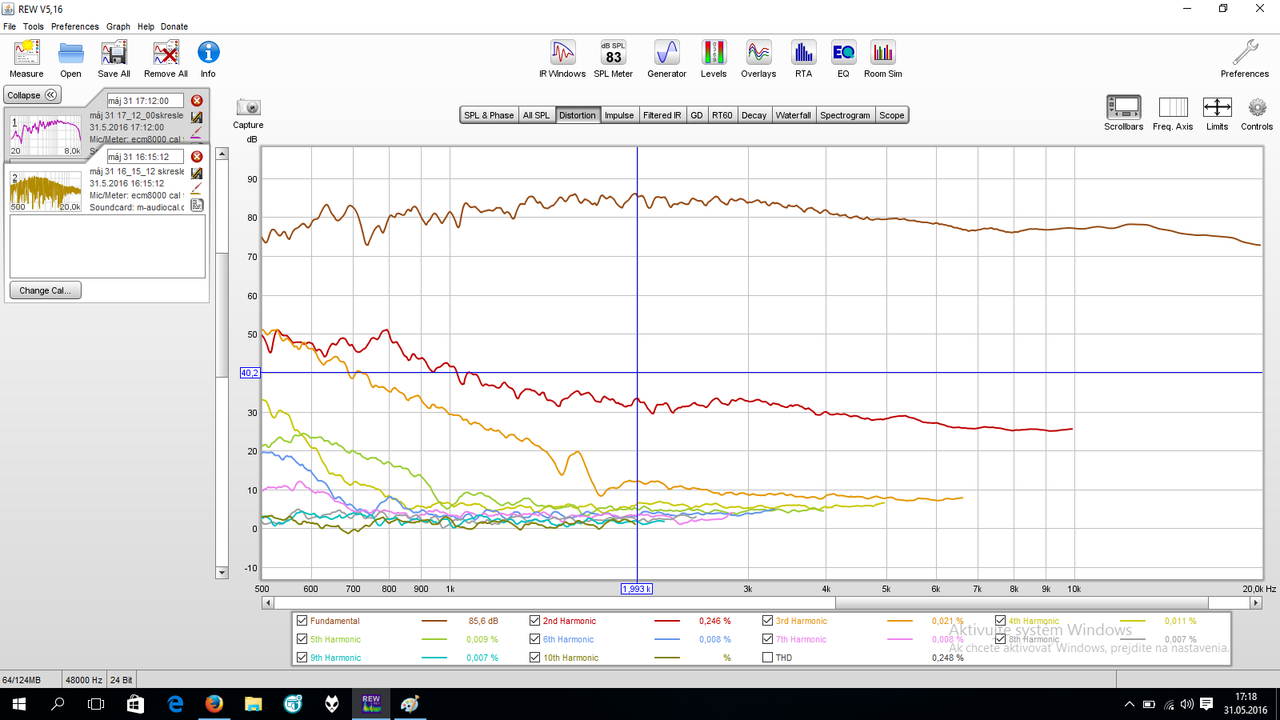This screenshot has width=1280, height=720.
Task: Collapse the measurements panel
Action: tap(32, 95)
